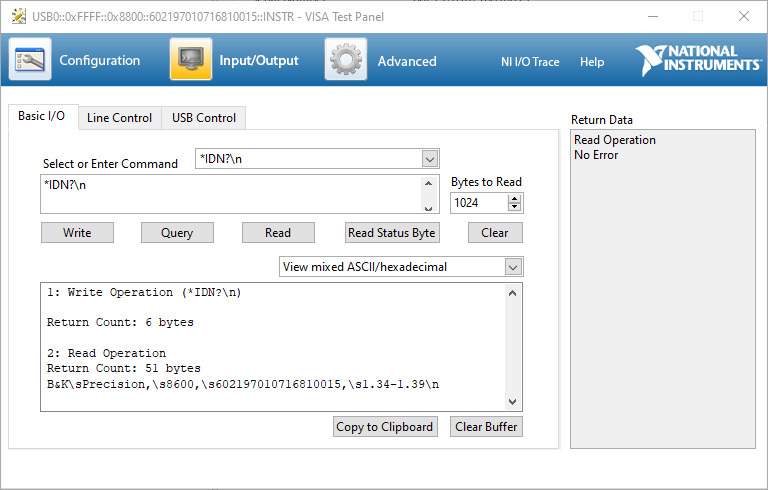
Task: Click the Copy to Clipboard button
Action: 385,427
